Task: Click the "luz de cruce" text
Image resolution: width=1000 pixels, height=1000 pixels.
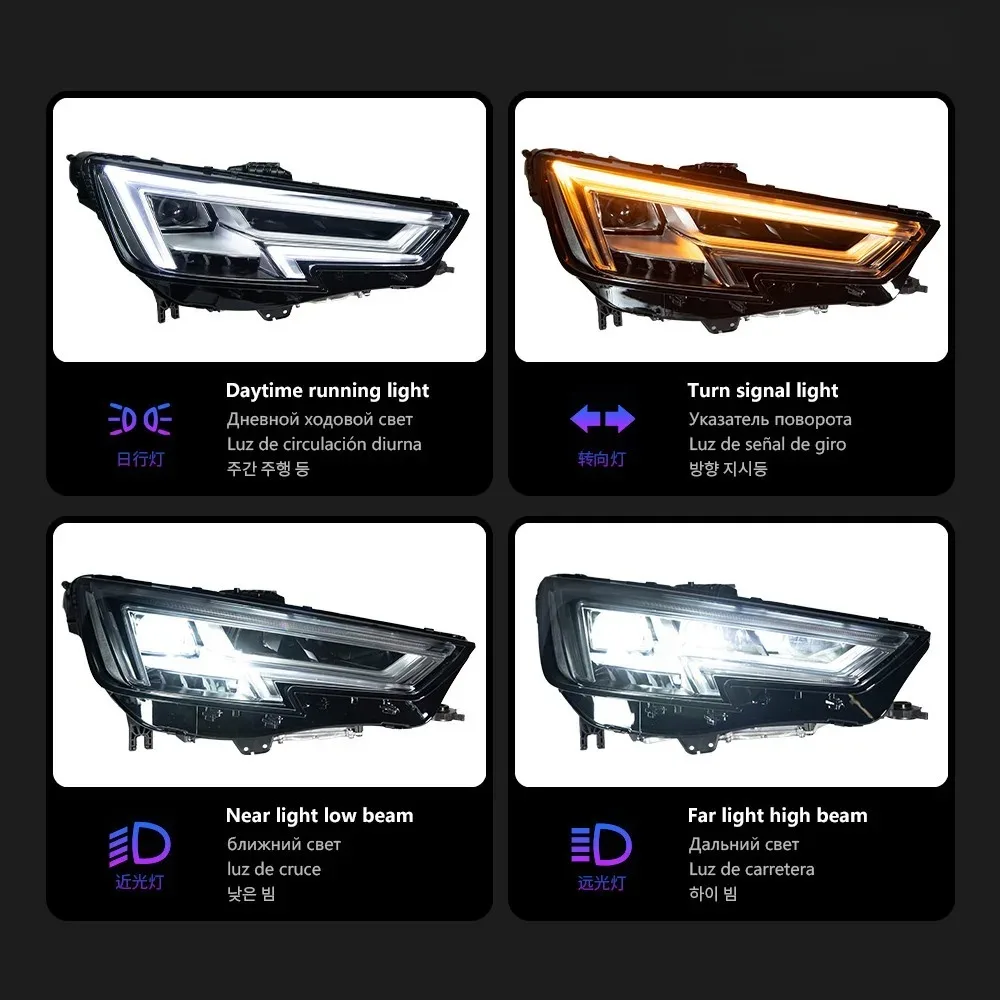Action: [x=274, y=869]
